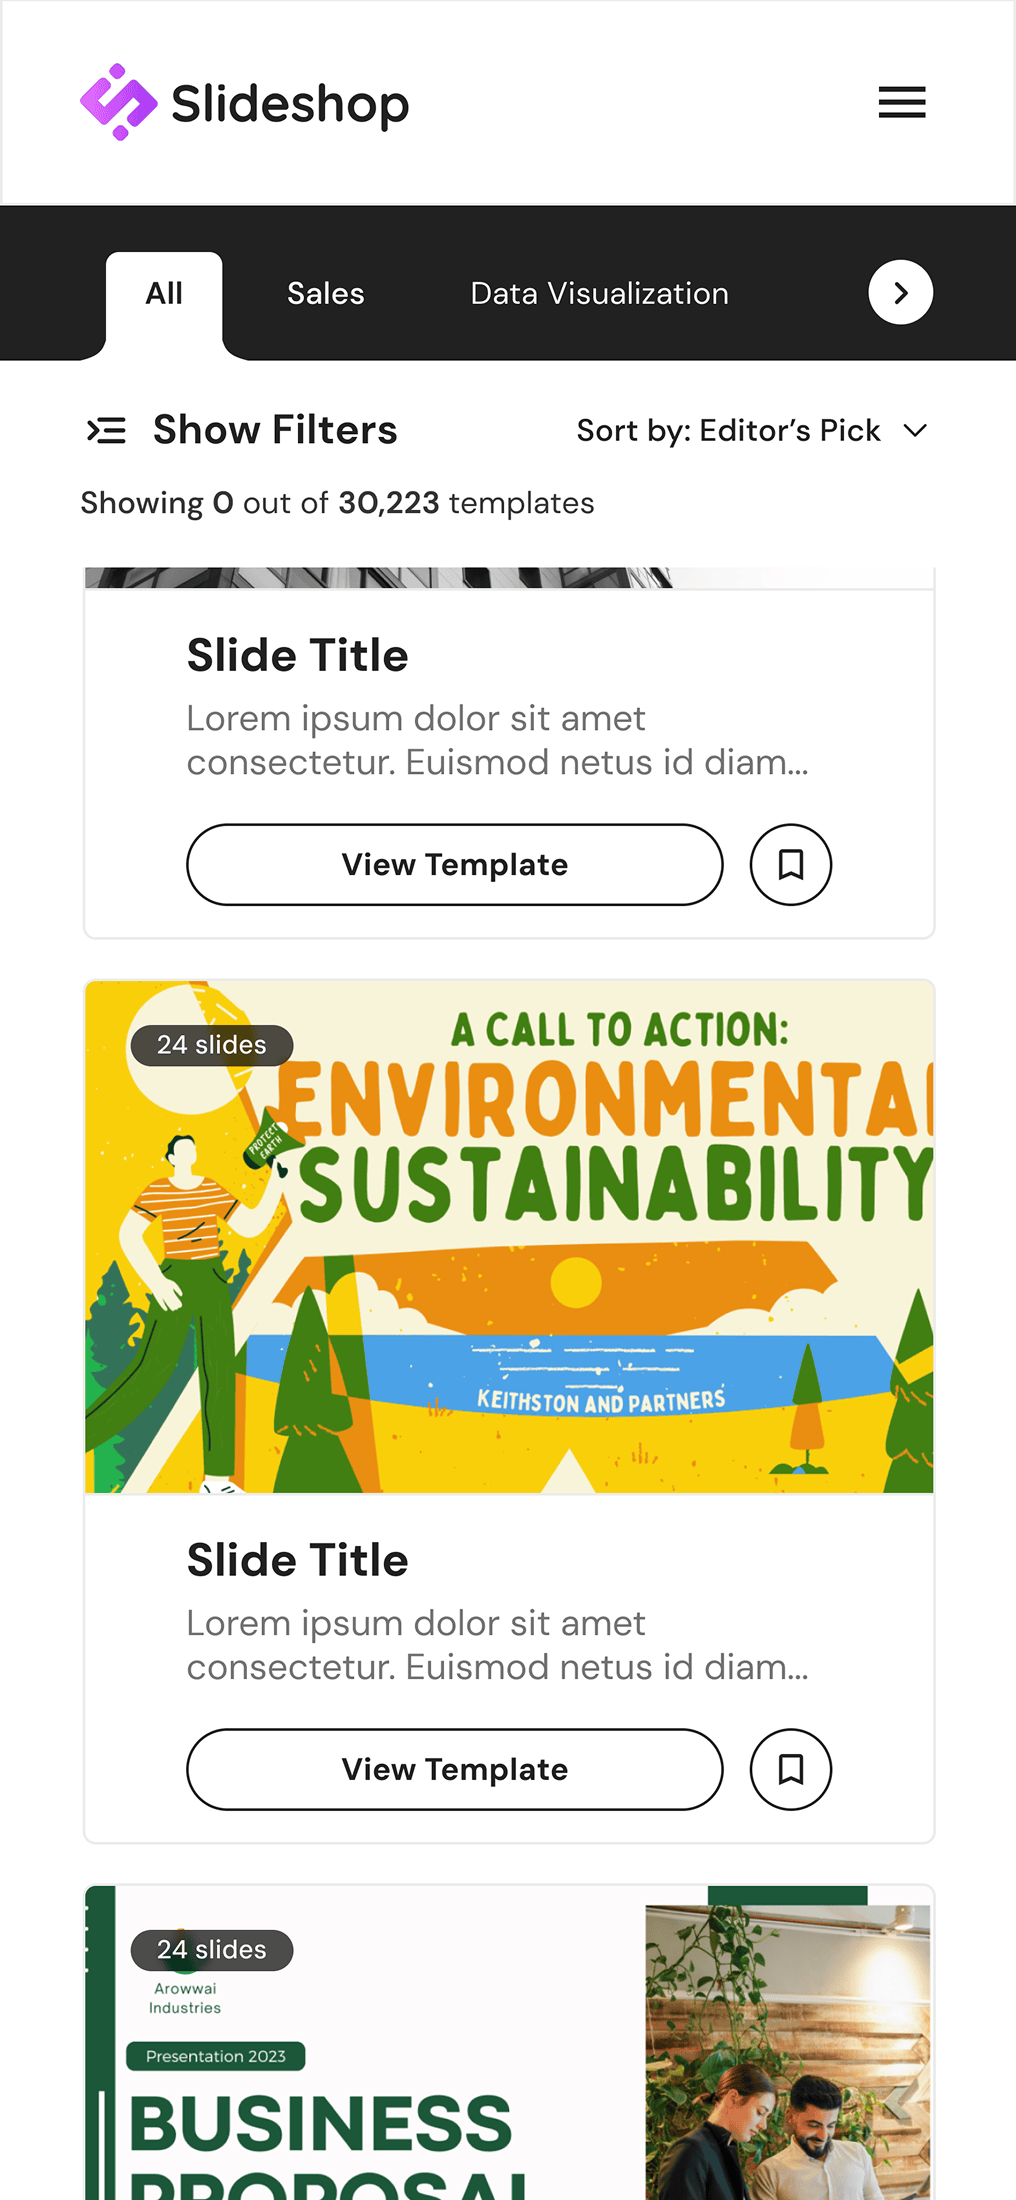1016x2200 pixels.
Task: Bookmark the Environmental Sustainability template
Action: click(x=790, y=1769)
